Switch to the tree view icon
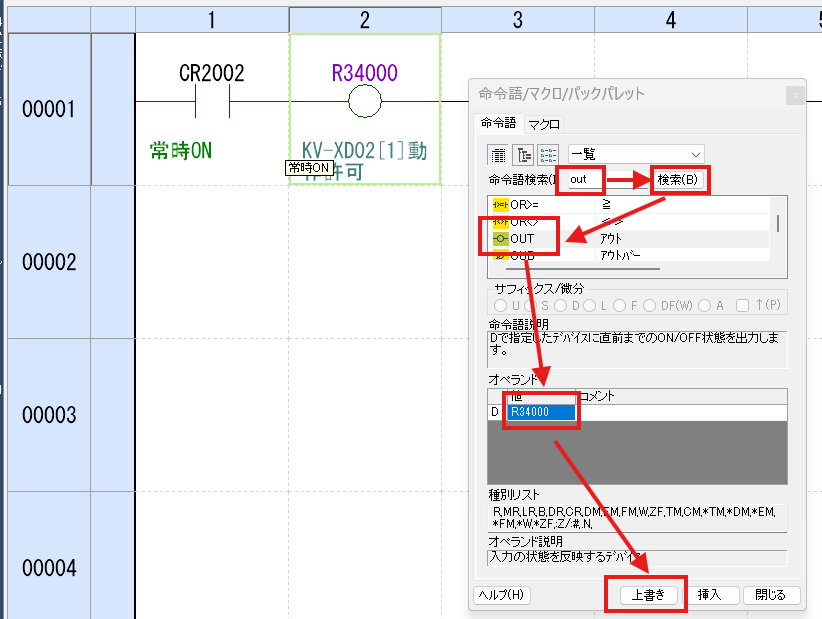This screenshot has height=619, width=822. pos(522,153)
